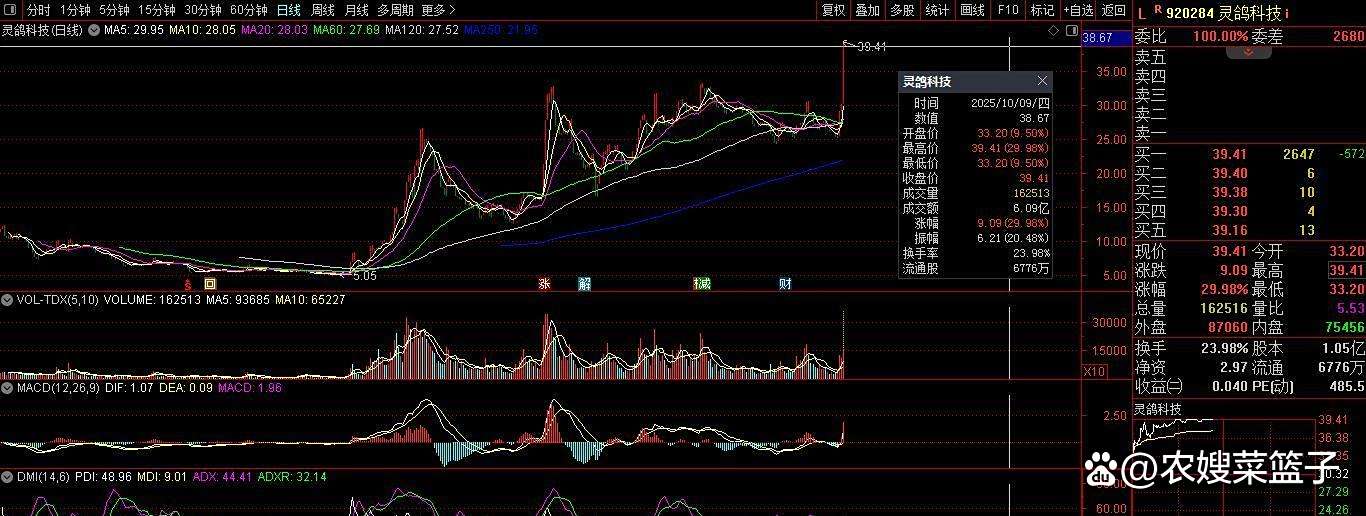The image size is (1366, 516).
Task: Click the 买一 bid price 39.41
Action: coord(1229,154)
